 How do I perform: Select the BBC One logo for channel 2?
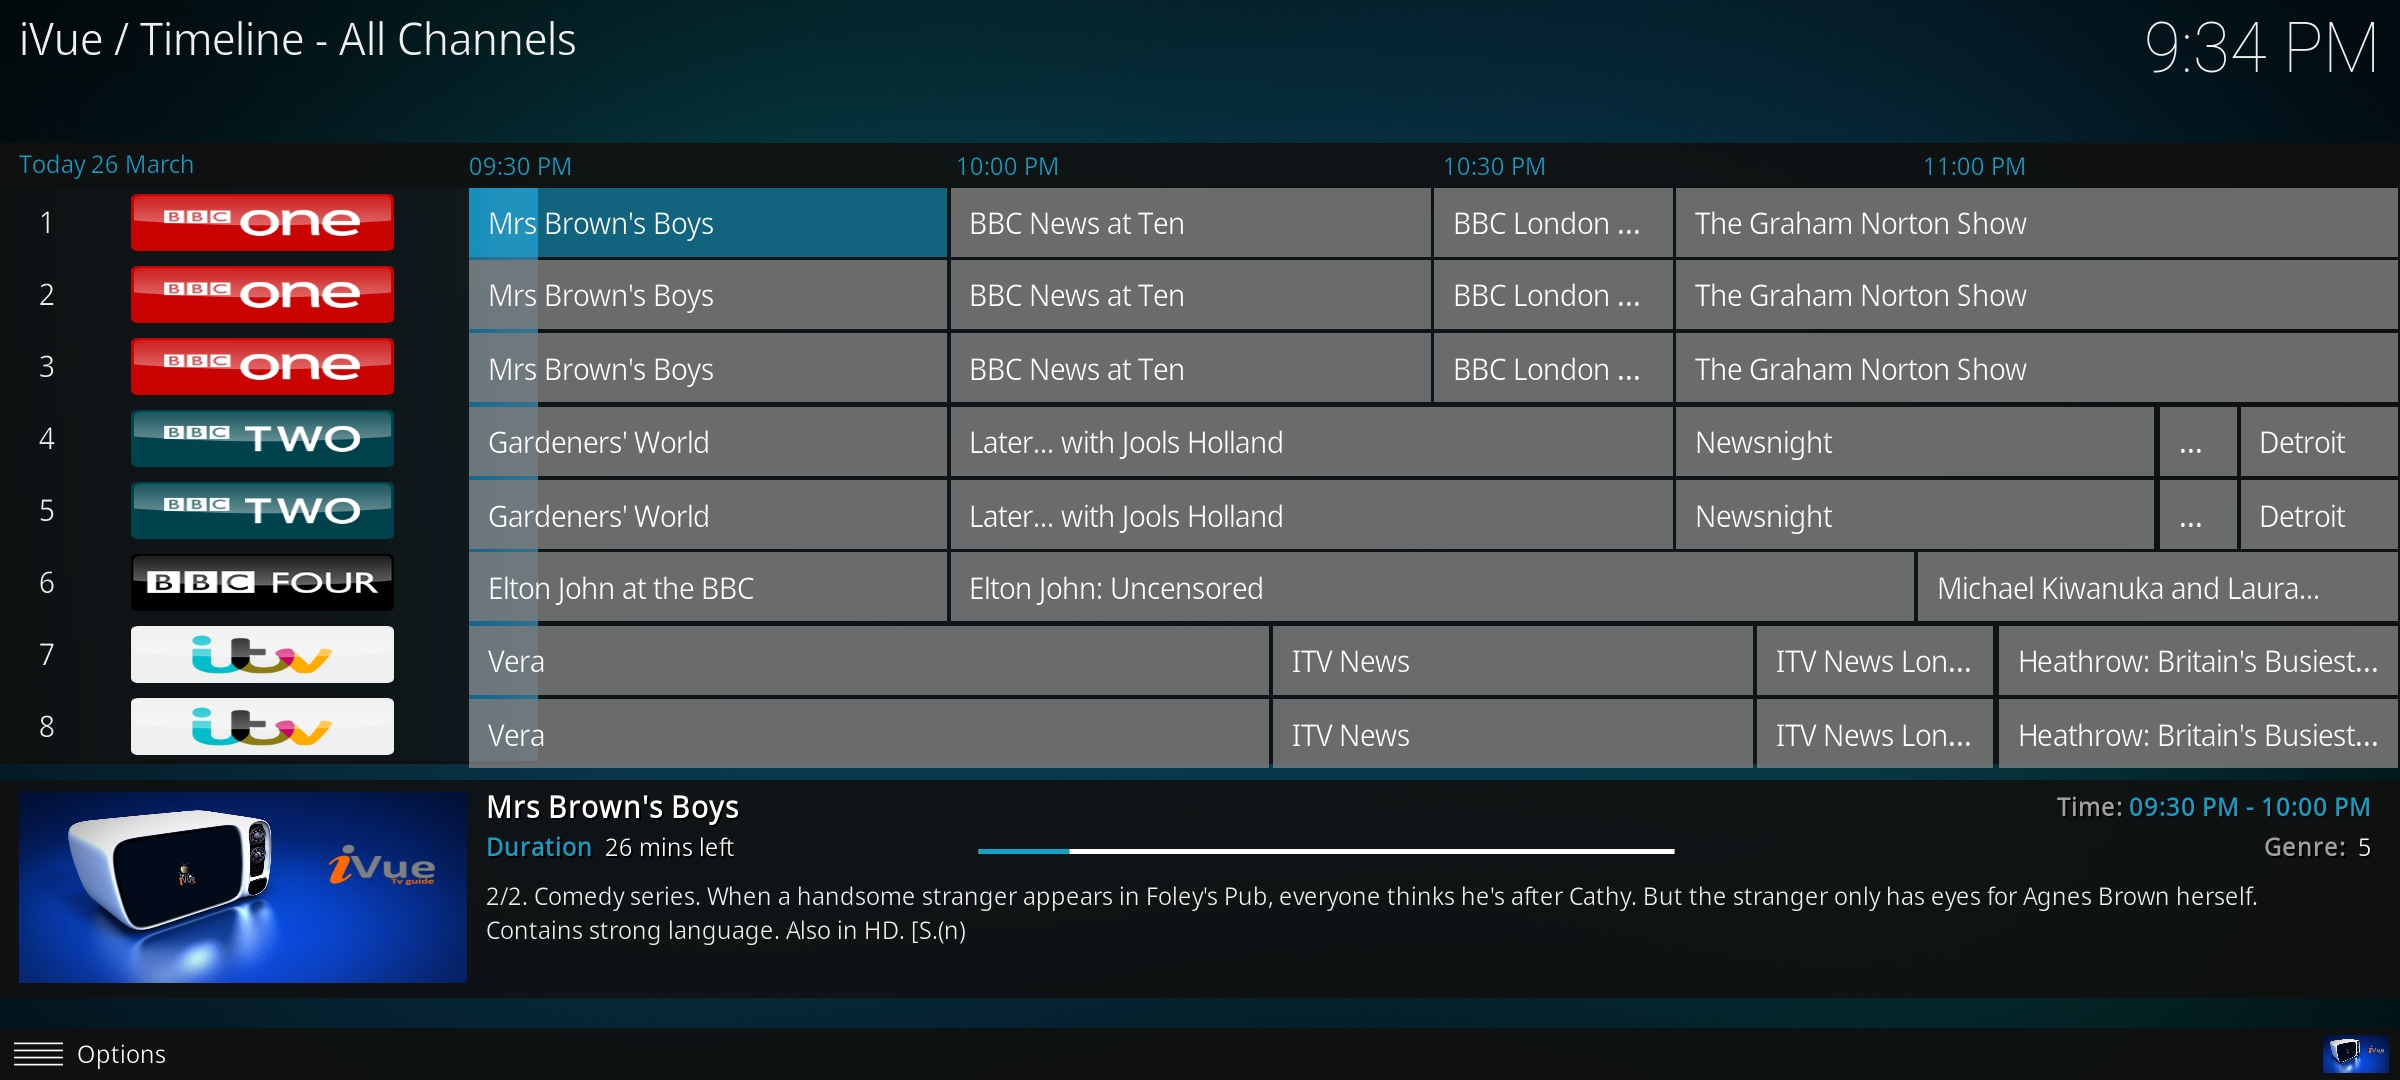coord(262,294)
